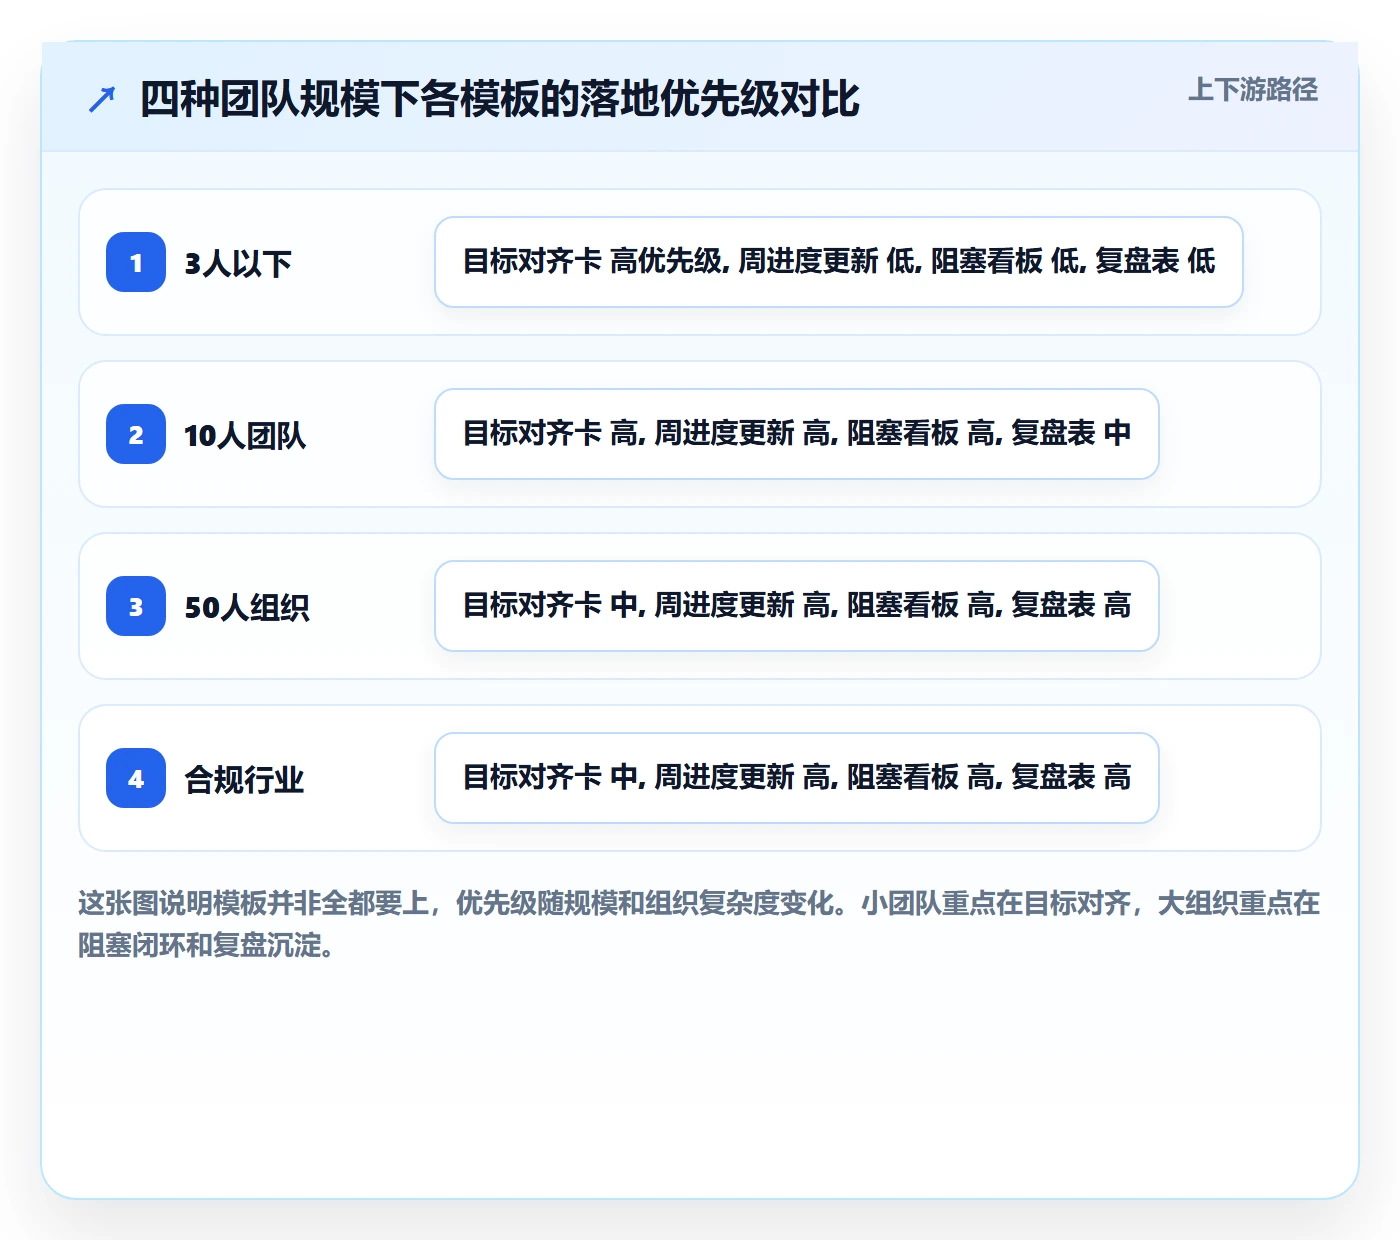Image resolution: width=1400 pixels, height=1240 pixels.
Task: Click the 合规行业 row label
Action: click(x=244, y=779)
